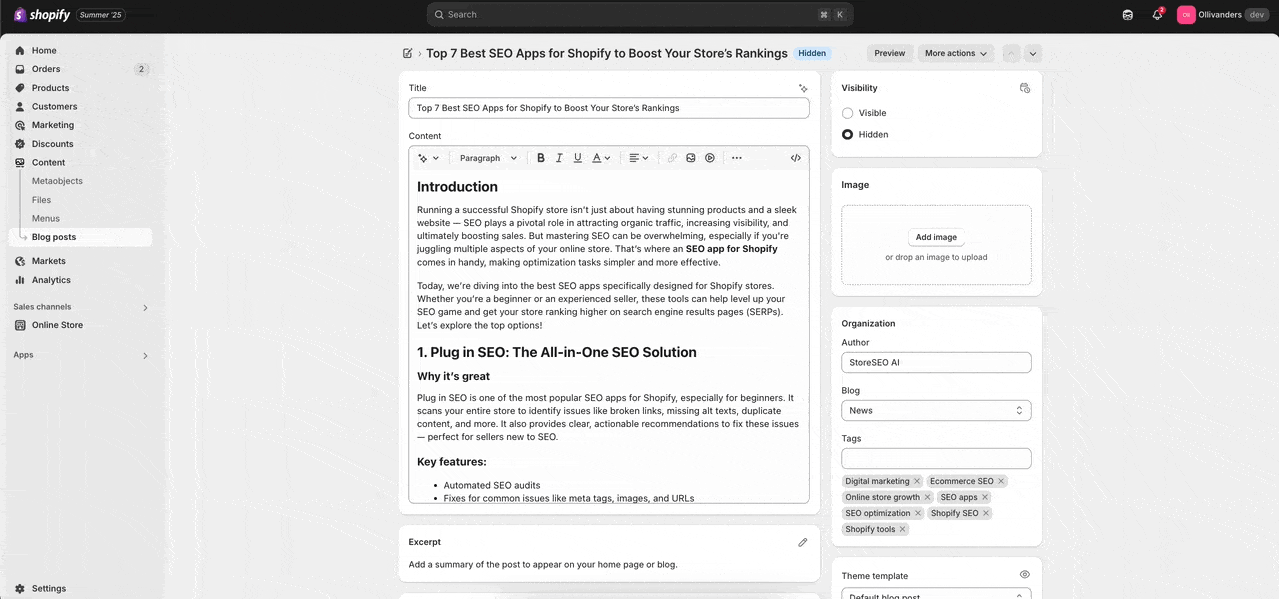Remove the Ecommerce SEO tag
The image size is (1279, 599).
point(1001,481)
